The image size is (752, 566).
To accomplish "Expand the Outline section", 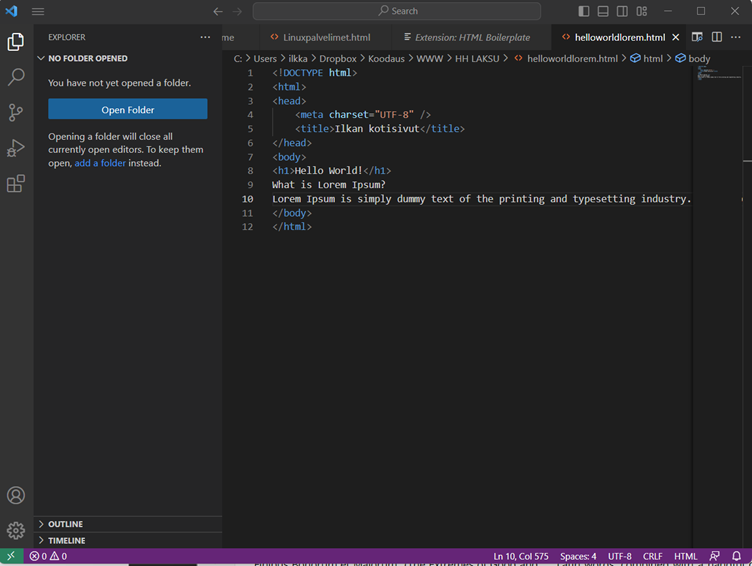I will pyautogui.click(x=65, y=524).
